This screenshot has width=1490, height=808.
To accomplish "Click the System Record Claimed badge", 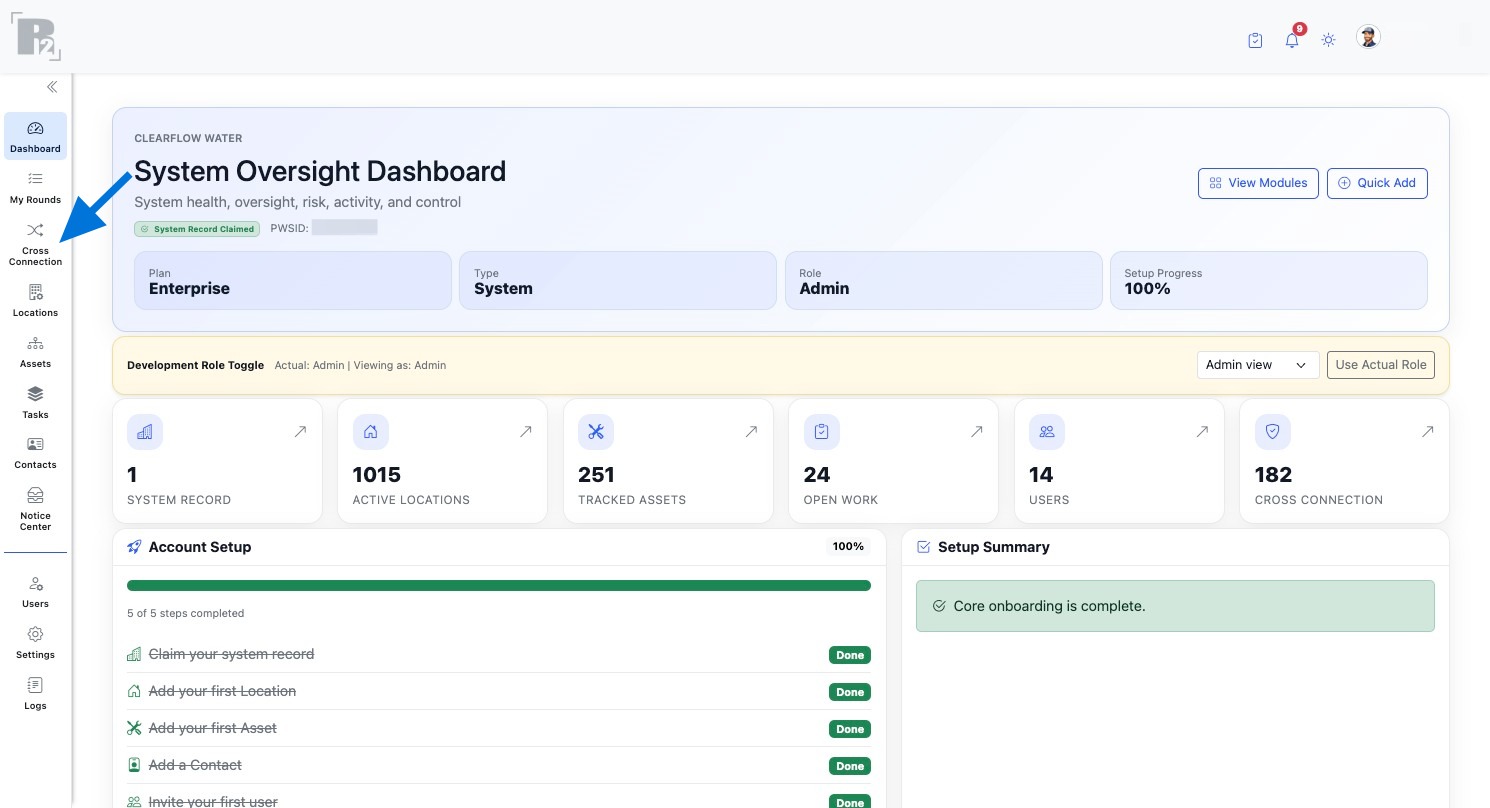I will click(x=197, y=229).
